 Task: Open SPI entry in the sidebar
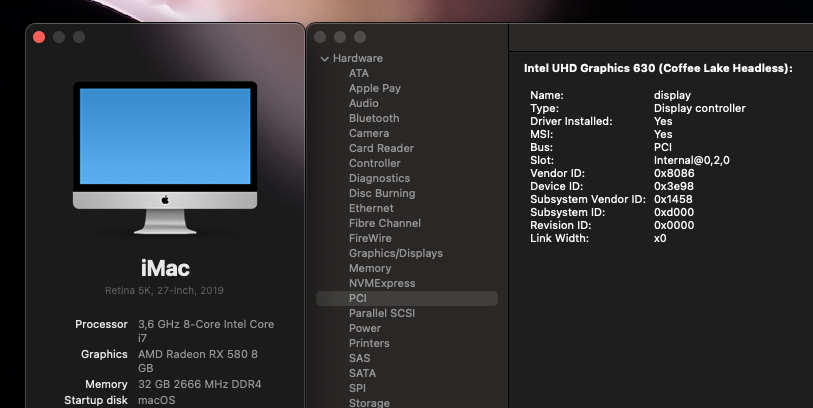pyautogui.click(x=357, y=389)
